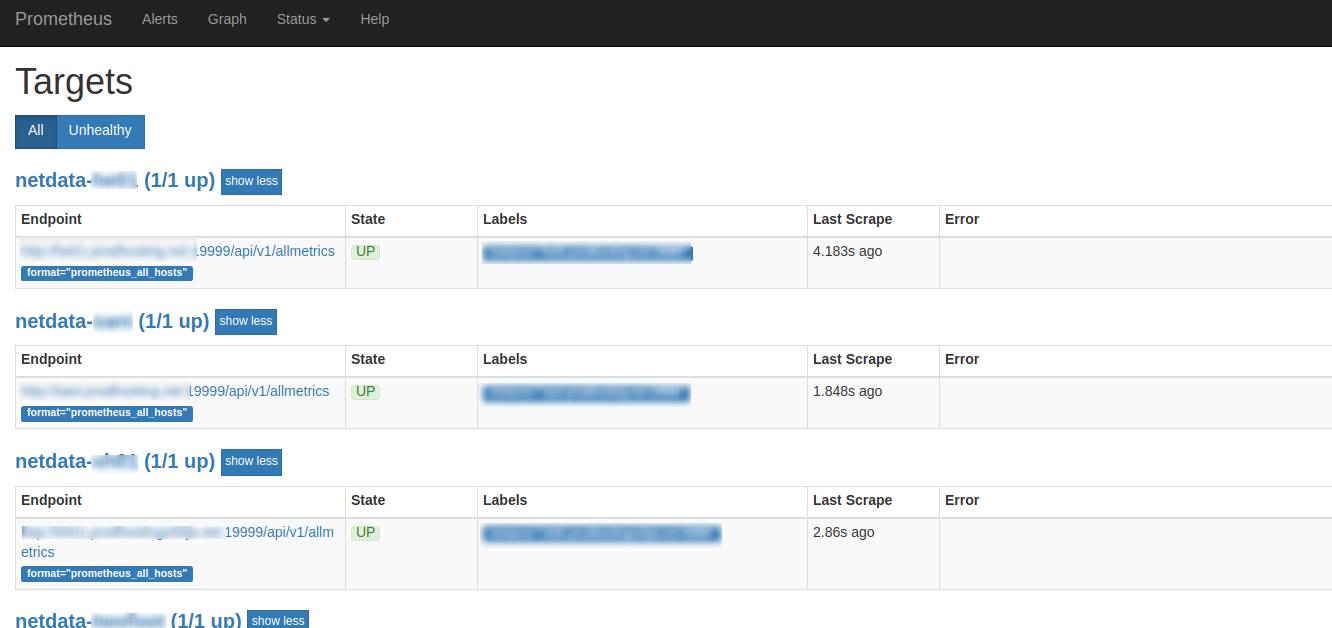Viewport: 1332px width, 628px height.
Task: Collapse third netdata group with show less
Action: (251, 461)
